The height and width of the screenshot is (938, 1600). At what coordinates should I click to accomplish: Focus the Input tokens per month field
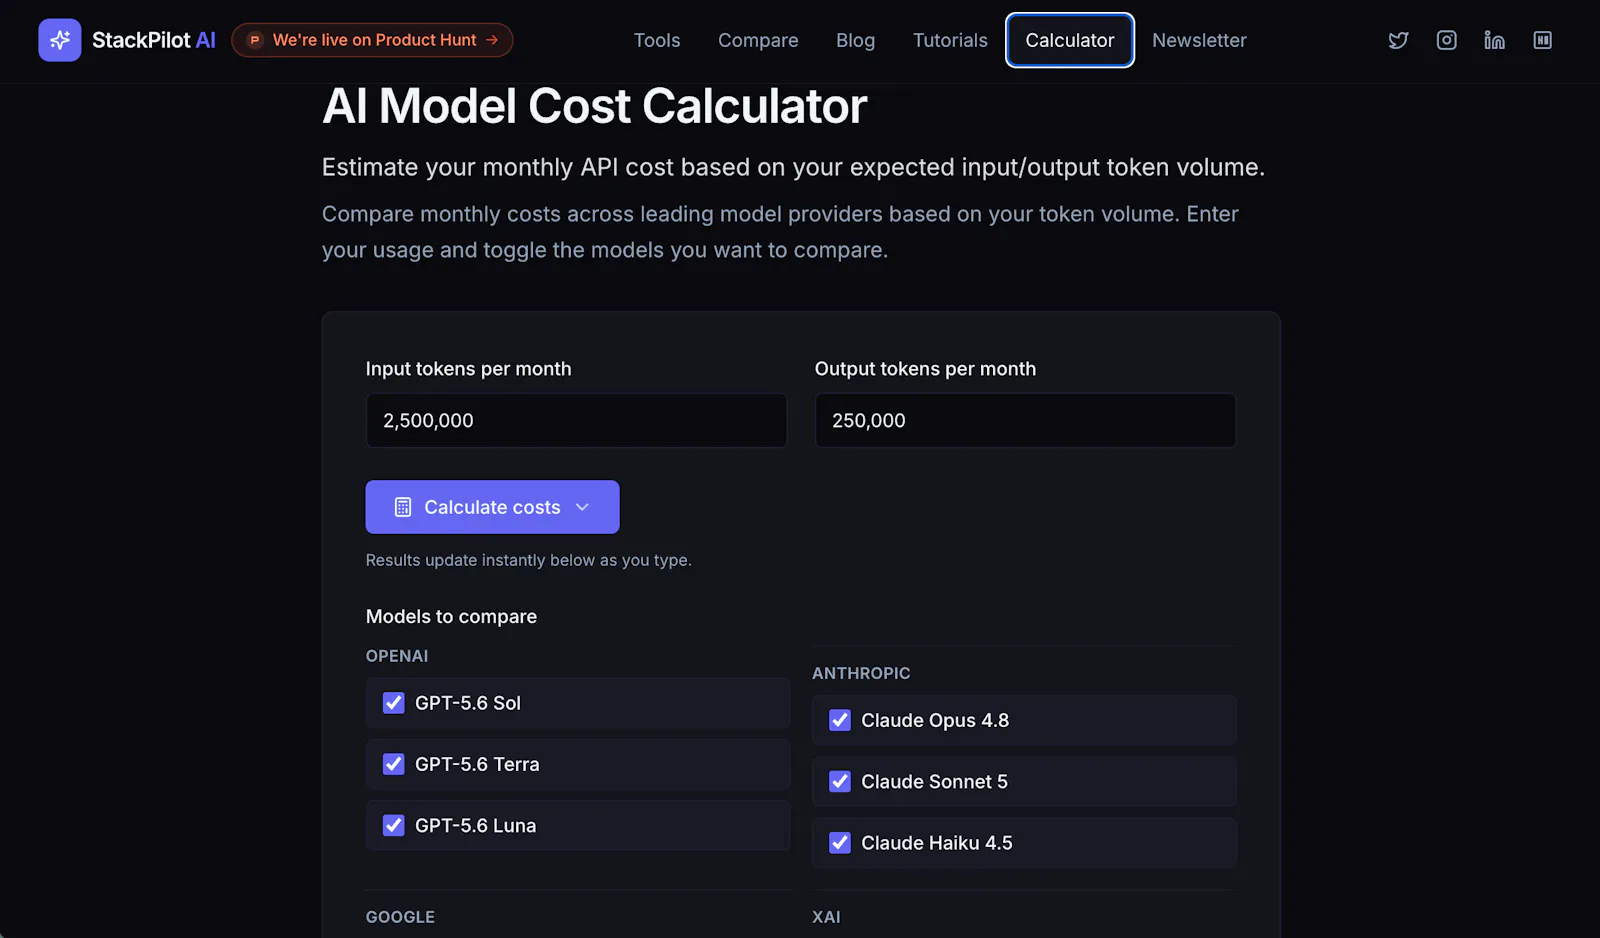click(x=576, y=420)
